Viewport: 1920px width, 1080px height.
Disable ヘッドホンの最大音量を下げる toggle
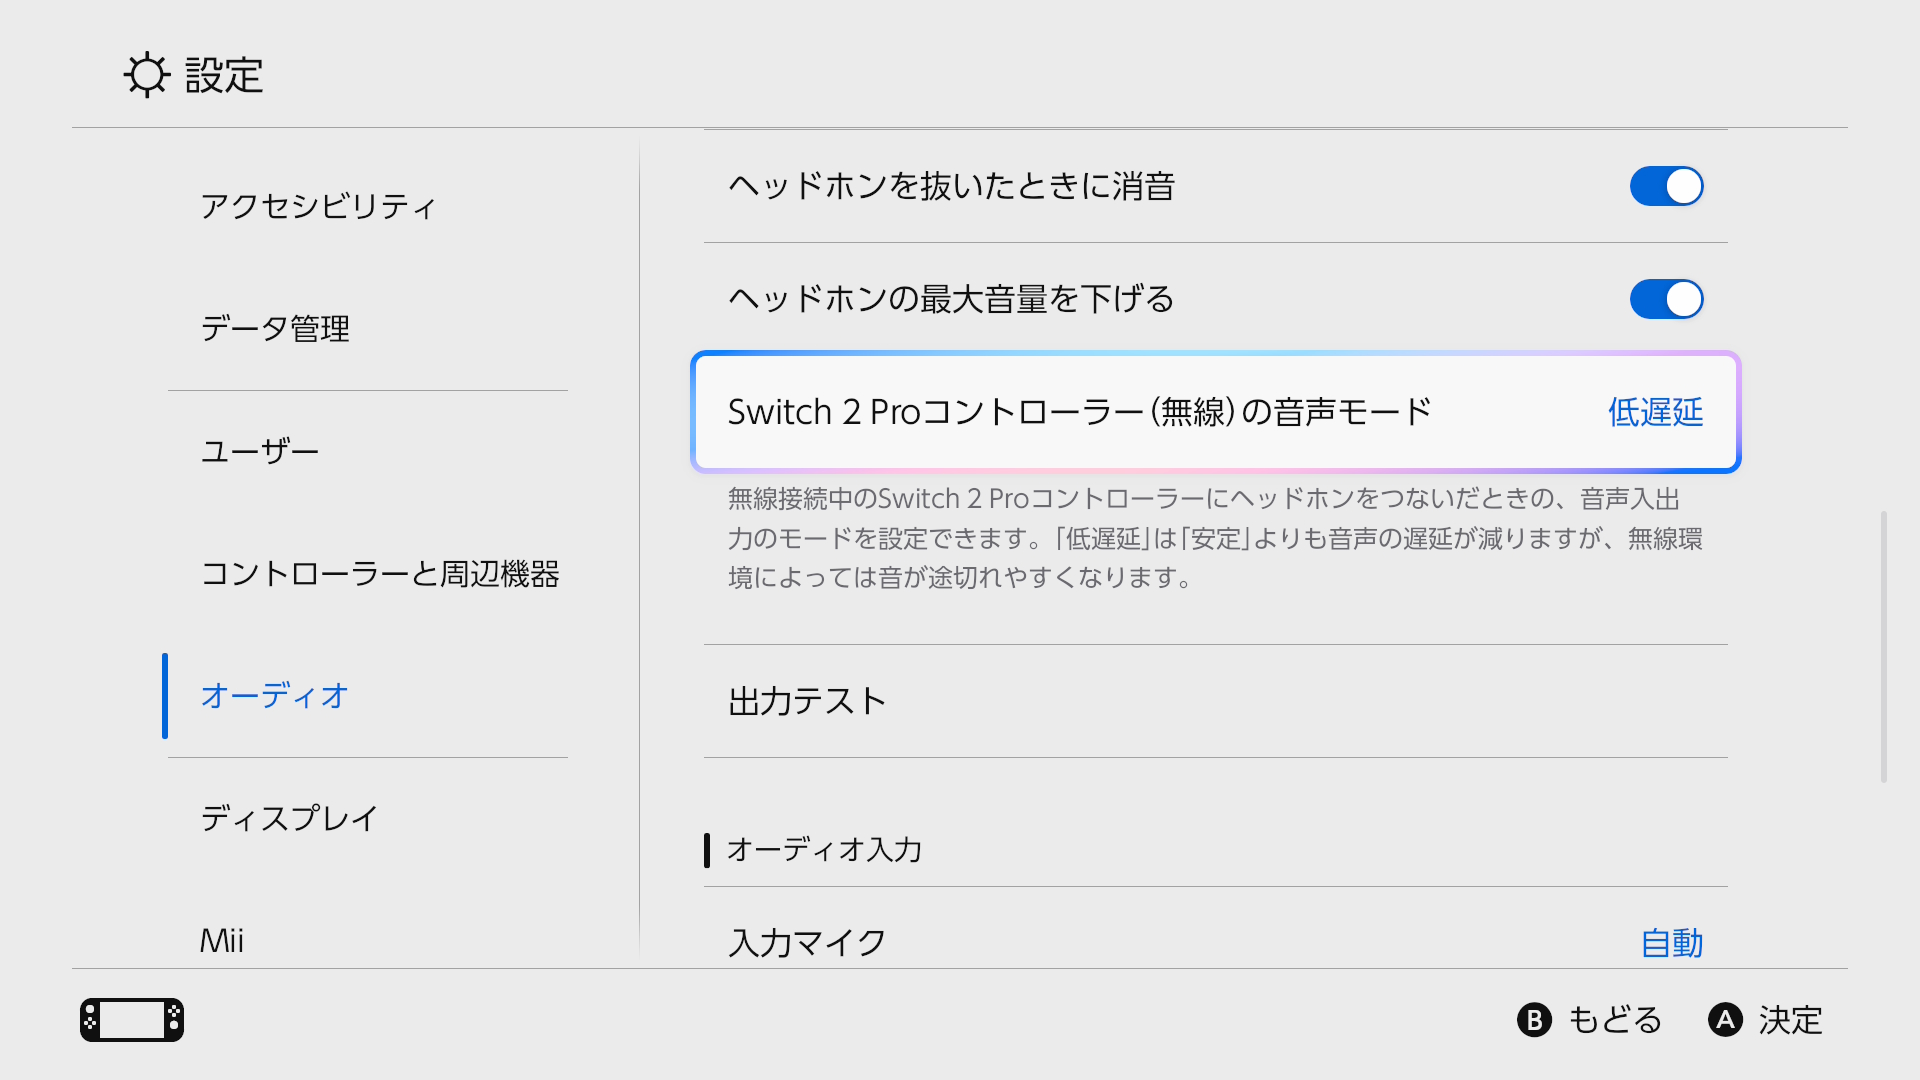(x=1666, y=299)
